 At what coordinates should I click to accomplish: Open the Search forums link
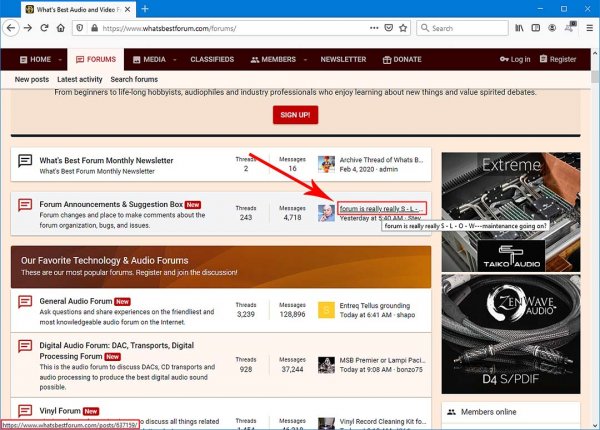tap(134, 80)
